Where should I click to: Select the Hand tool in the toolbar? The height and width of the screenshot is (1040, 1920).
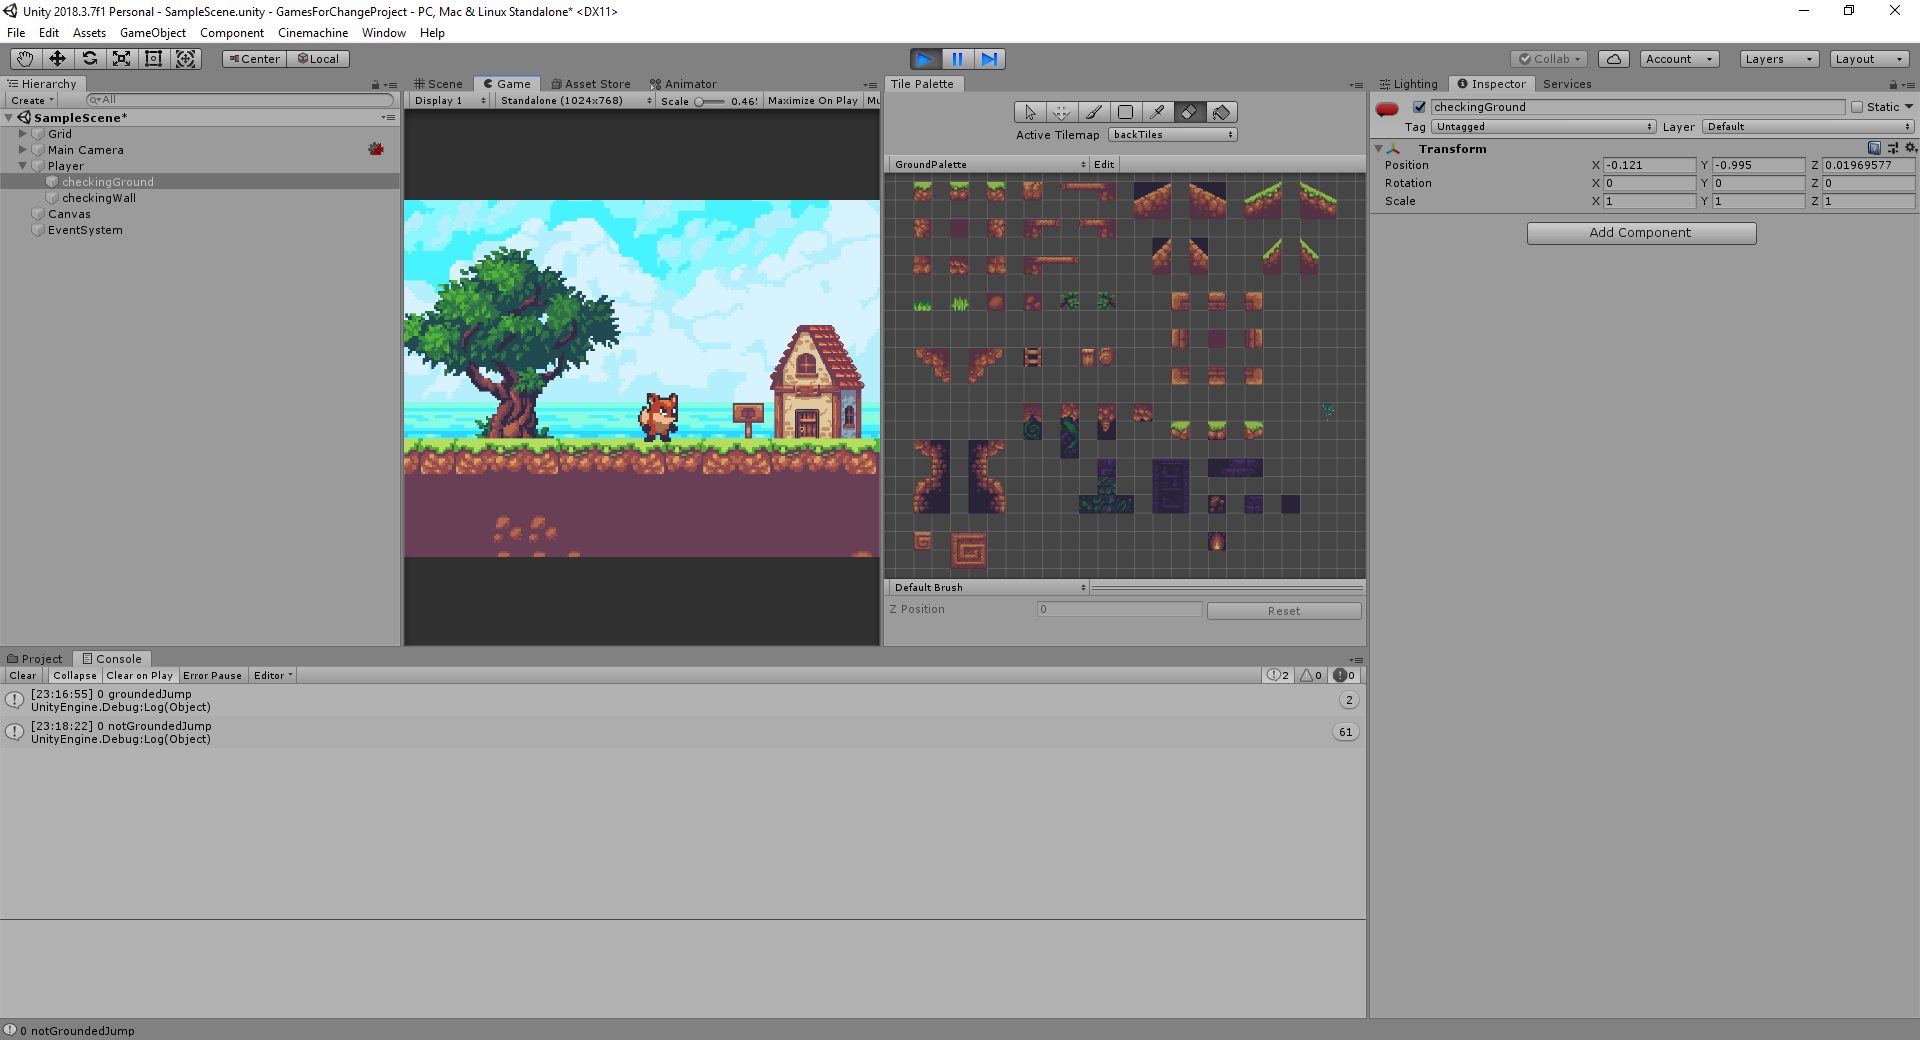click(x=25, y=59)
